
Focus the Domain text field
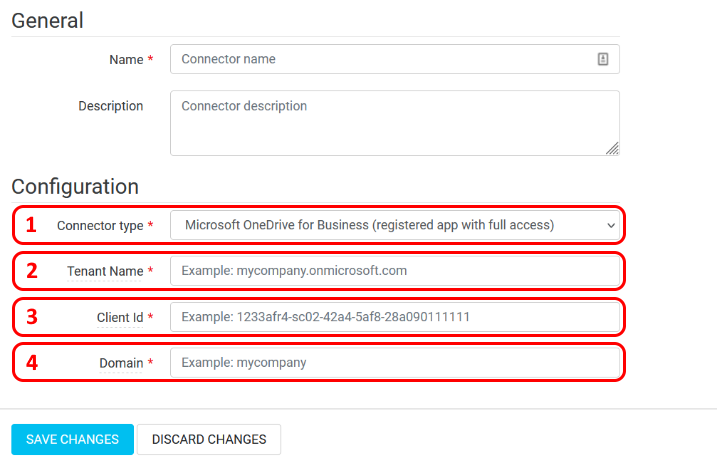(x=395, y=363)
